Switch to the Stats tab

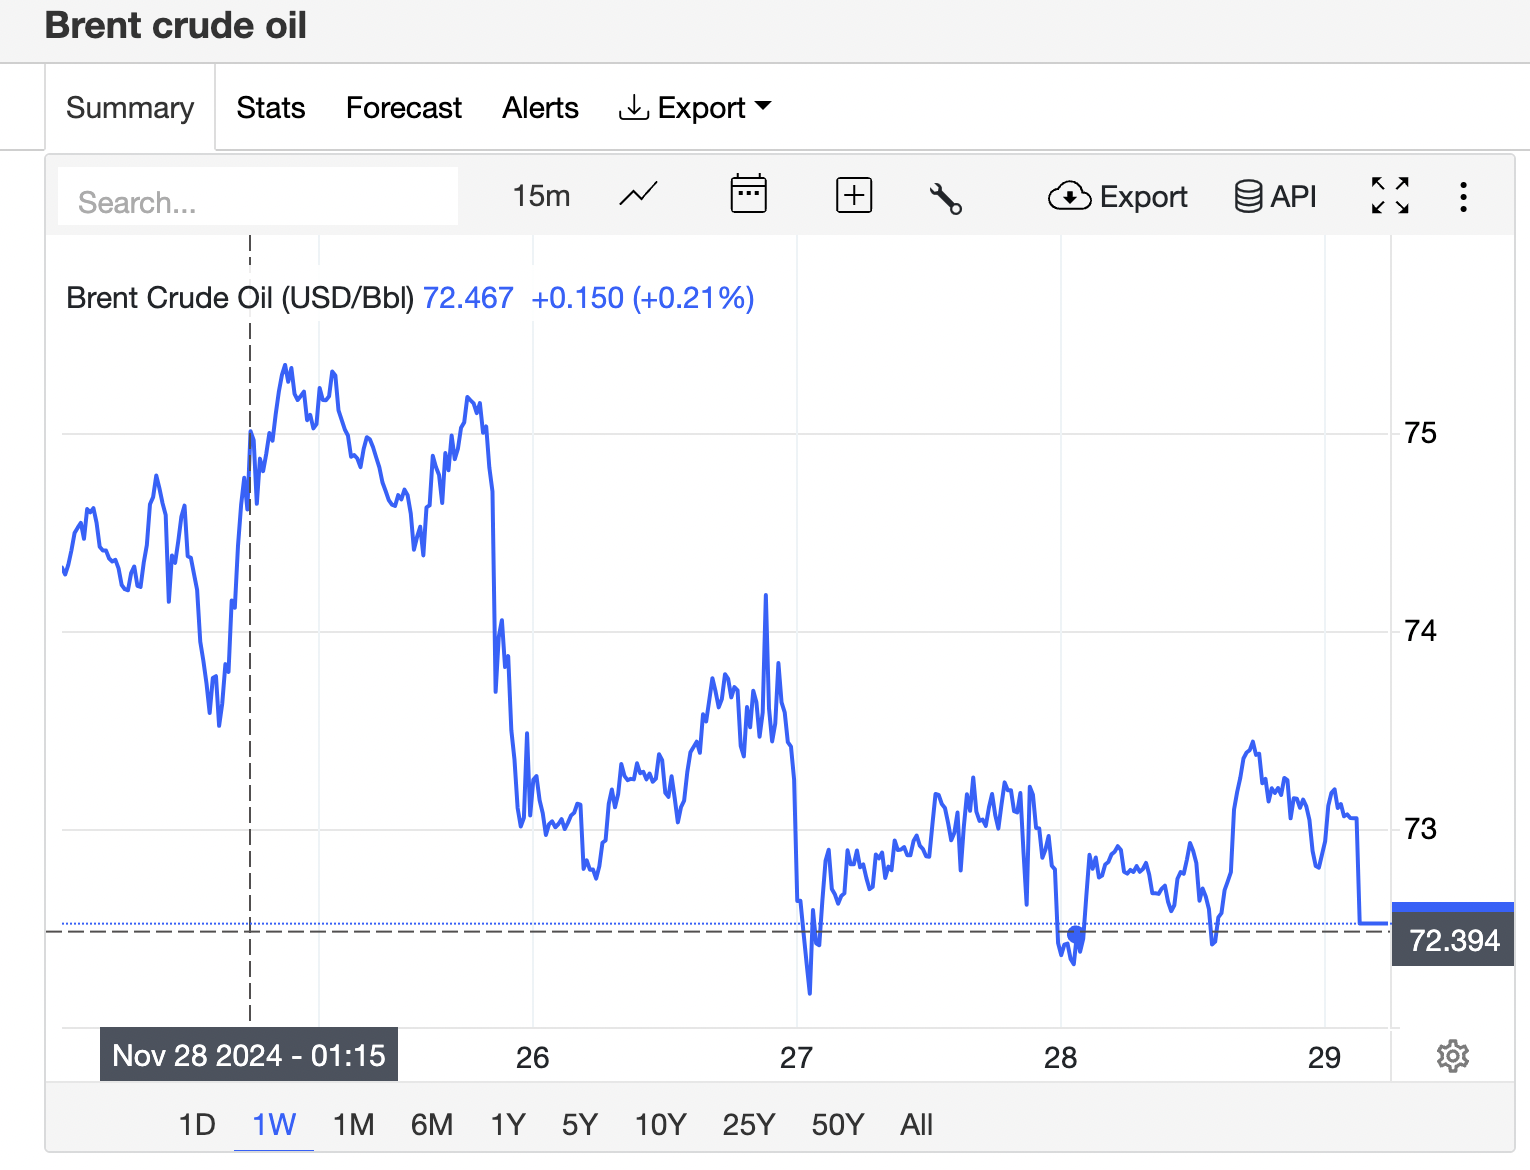271,108
